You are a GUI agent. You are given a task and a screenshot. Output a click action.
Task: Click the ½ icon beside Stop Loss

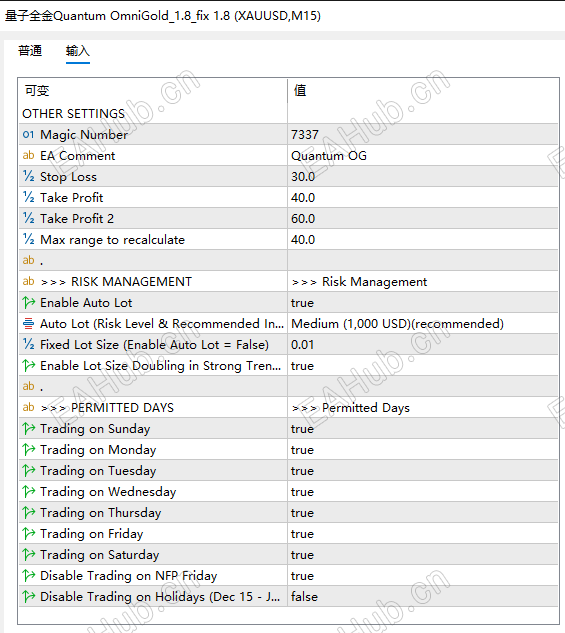[x=28, y=176]
